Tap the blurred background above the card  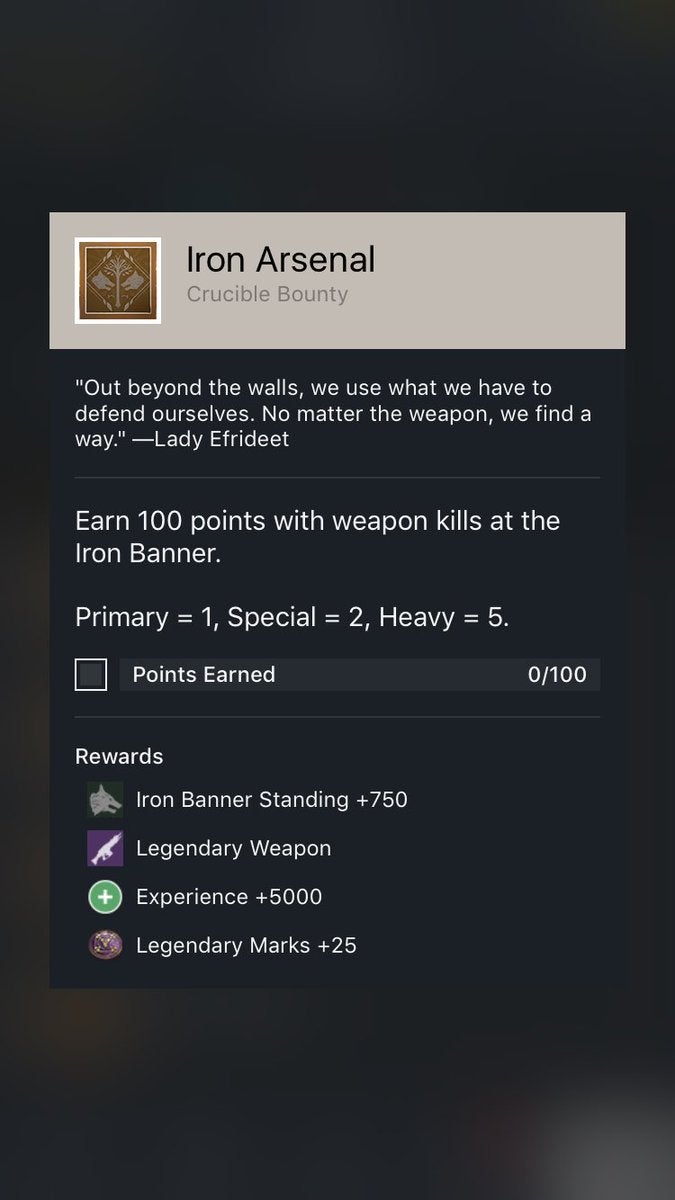tap(337, 100)
